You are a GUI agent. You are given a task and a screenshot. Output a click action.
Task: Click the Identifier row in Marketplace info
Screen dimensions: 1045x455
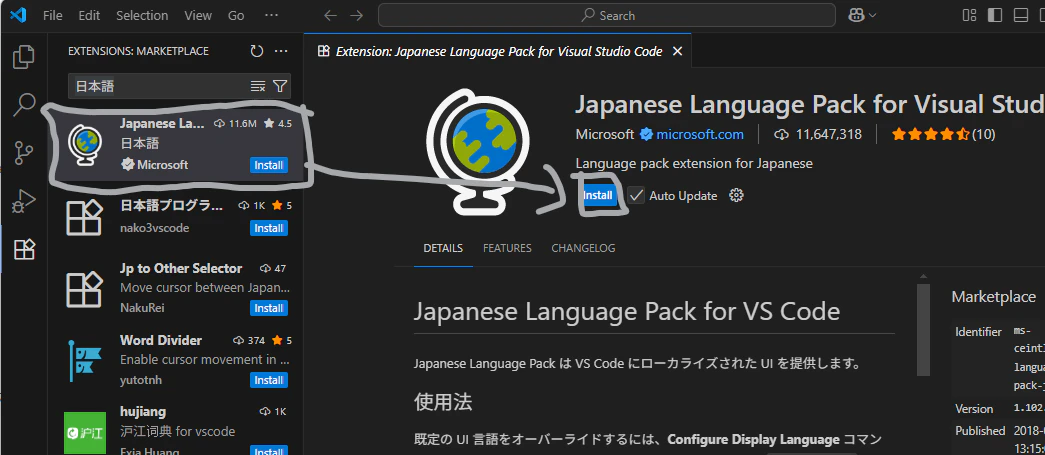tap(998, 358)
